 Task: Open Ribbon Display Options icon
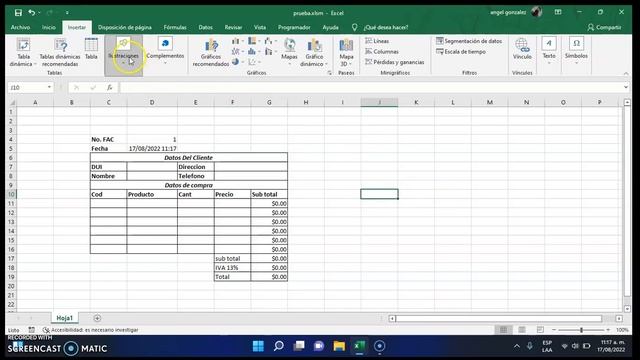[x=558, y=12]
